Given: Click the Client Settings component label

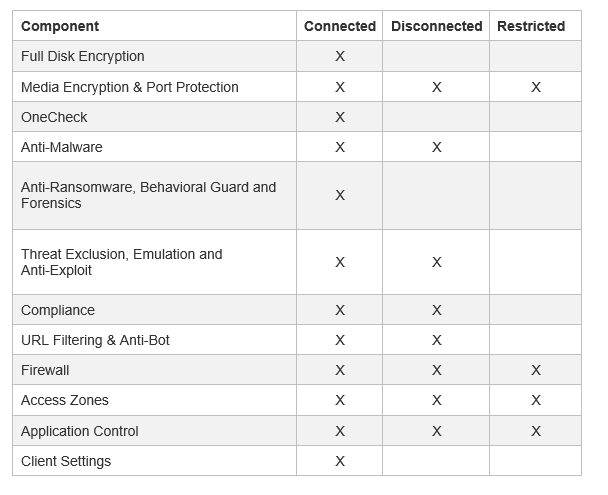Looking at the screenshot, I should coord(66,461).
